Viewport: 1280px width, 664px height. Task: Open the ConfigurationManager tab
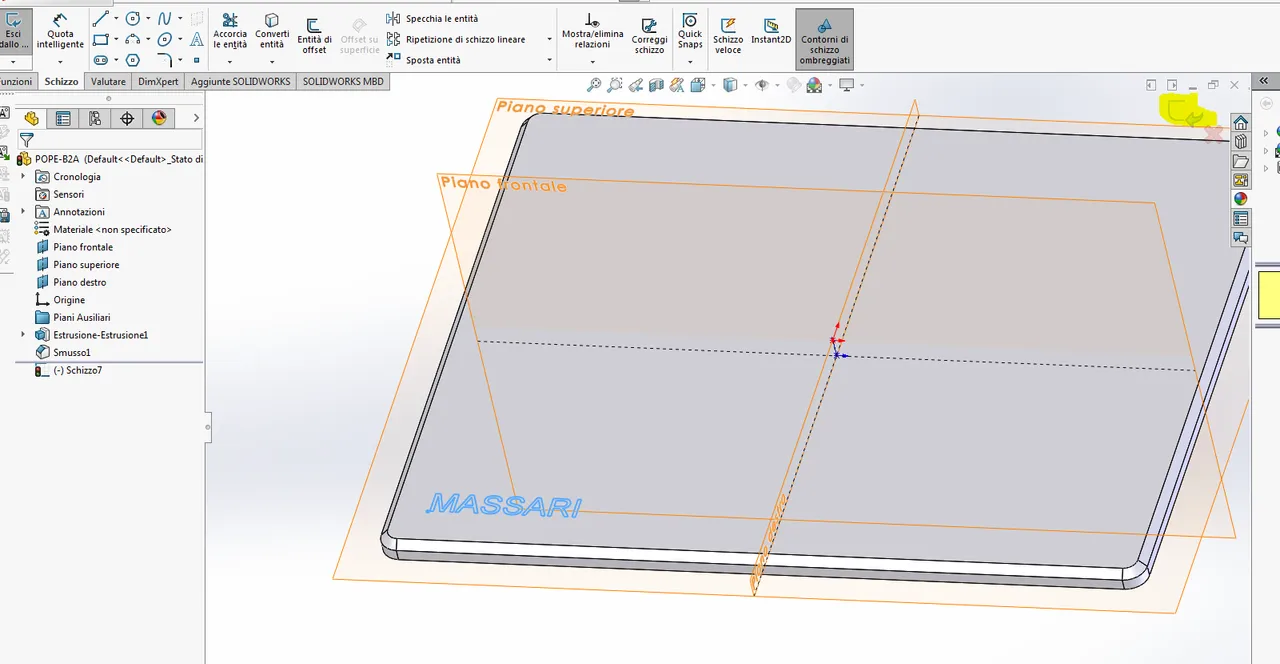pos(95,118)
